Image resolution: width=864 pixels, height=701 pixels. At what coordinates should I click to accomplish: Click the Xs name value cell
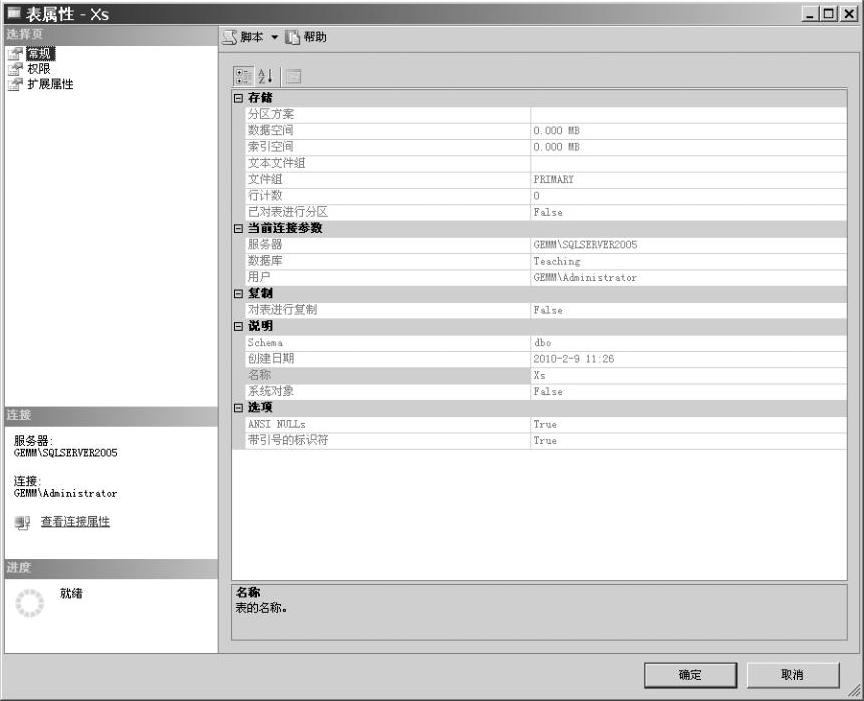688,375
